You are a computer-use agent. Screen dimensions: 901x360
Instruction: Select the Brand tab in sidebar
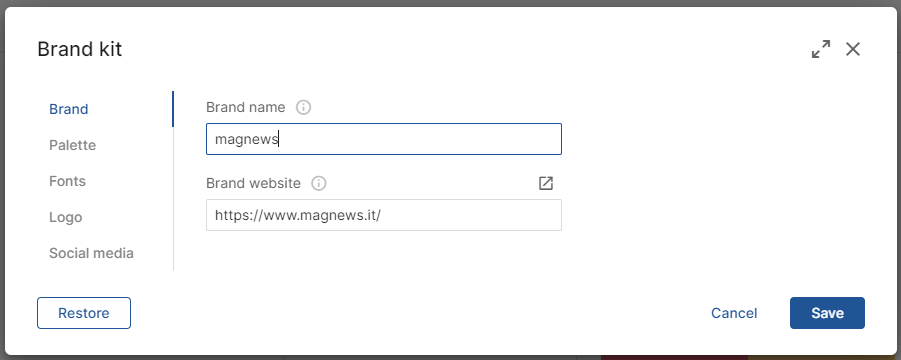pos(68,109)
